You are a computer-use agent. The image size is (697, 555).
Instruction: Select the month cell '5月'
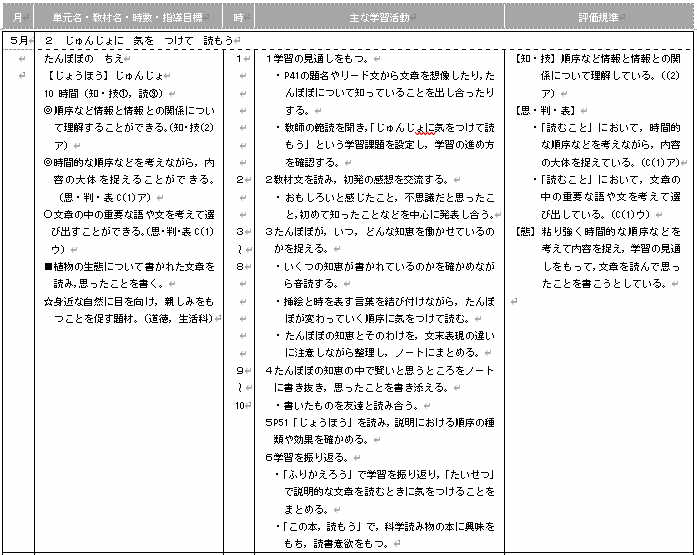pos(18,40)
